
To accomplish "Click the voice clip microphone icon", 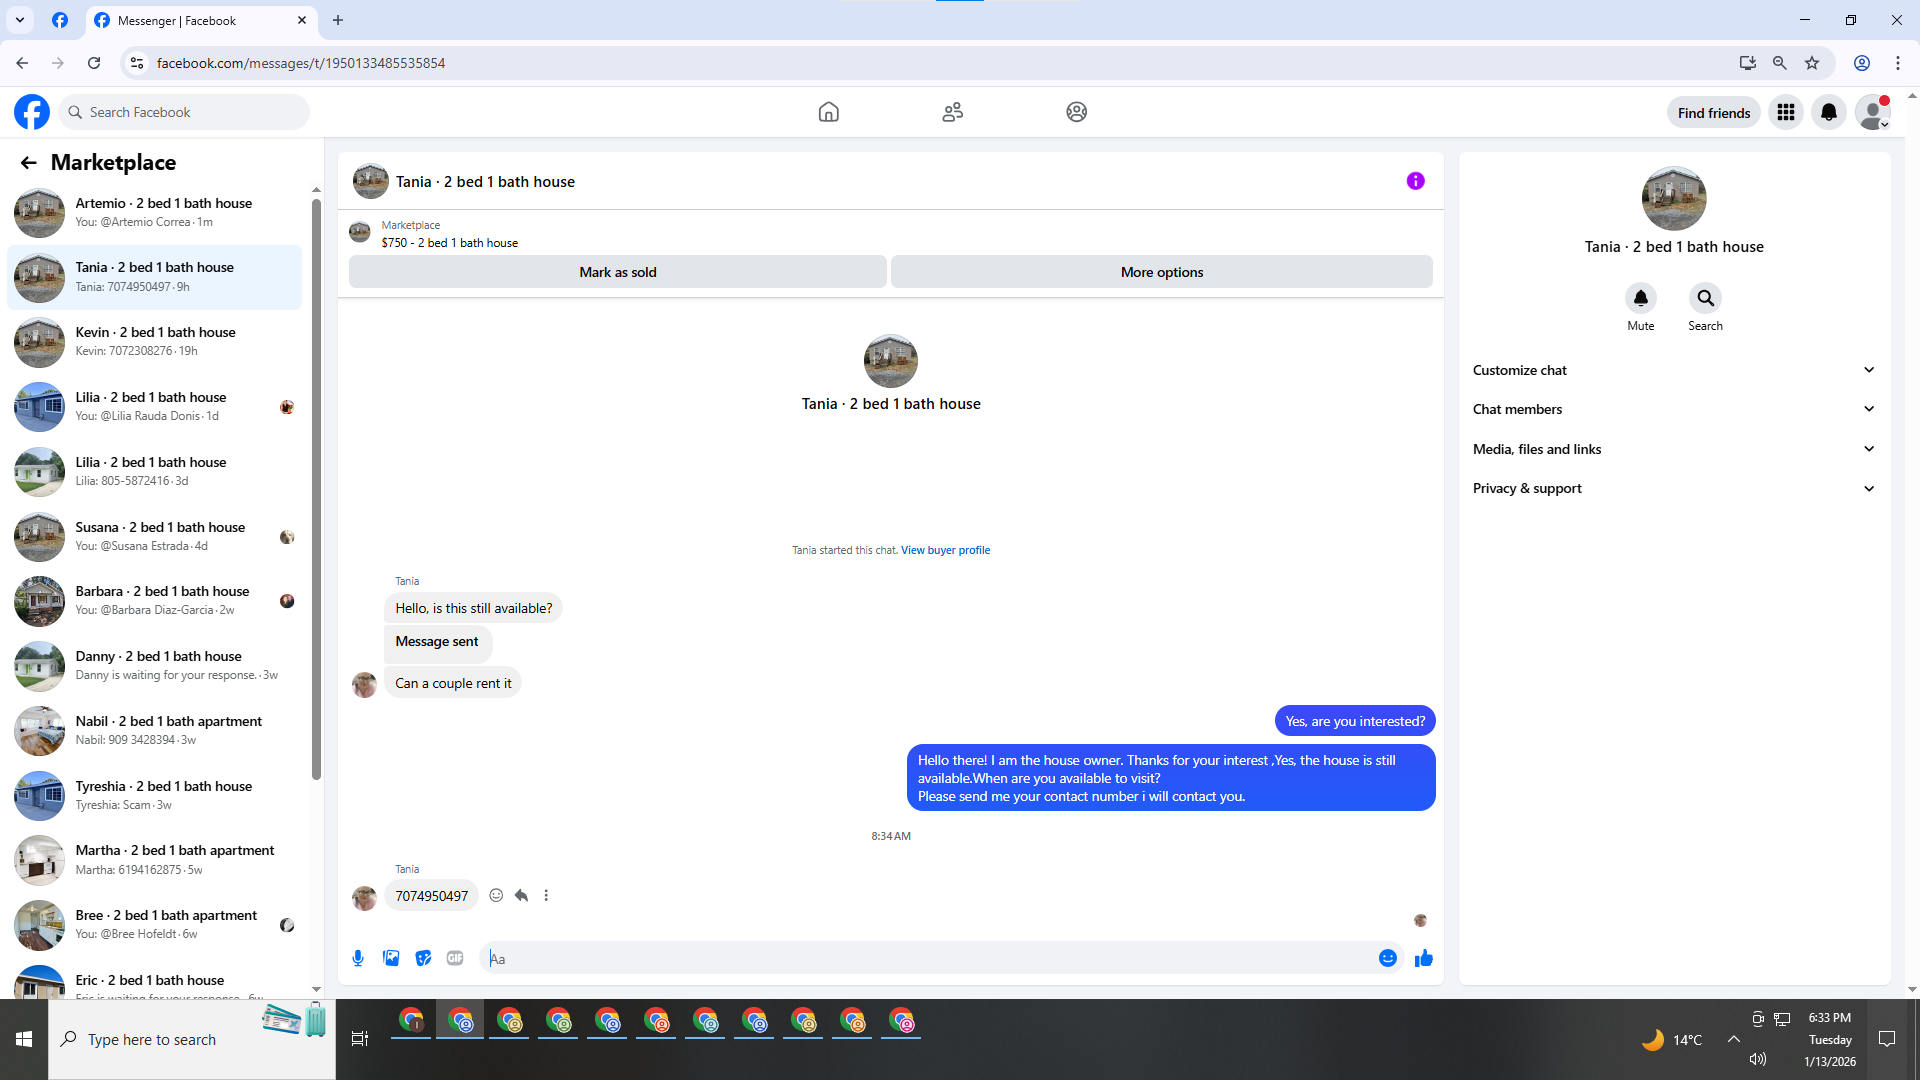I will pos(358,958).
